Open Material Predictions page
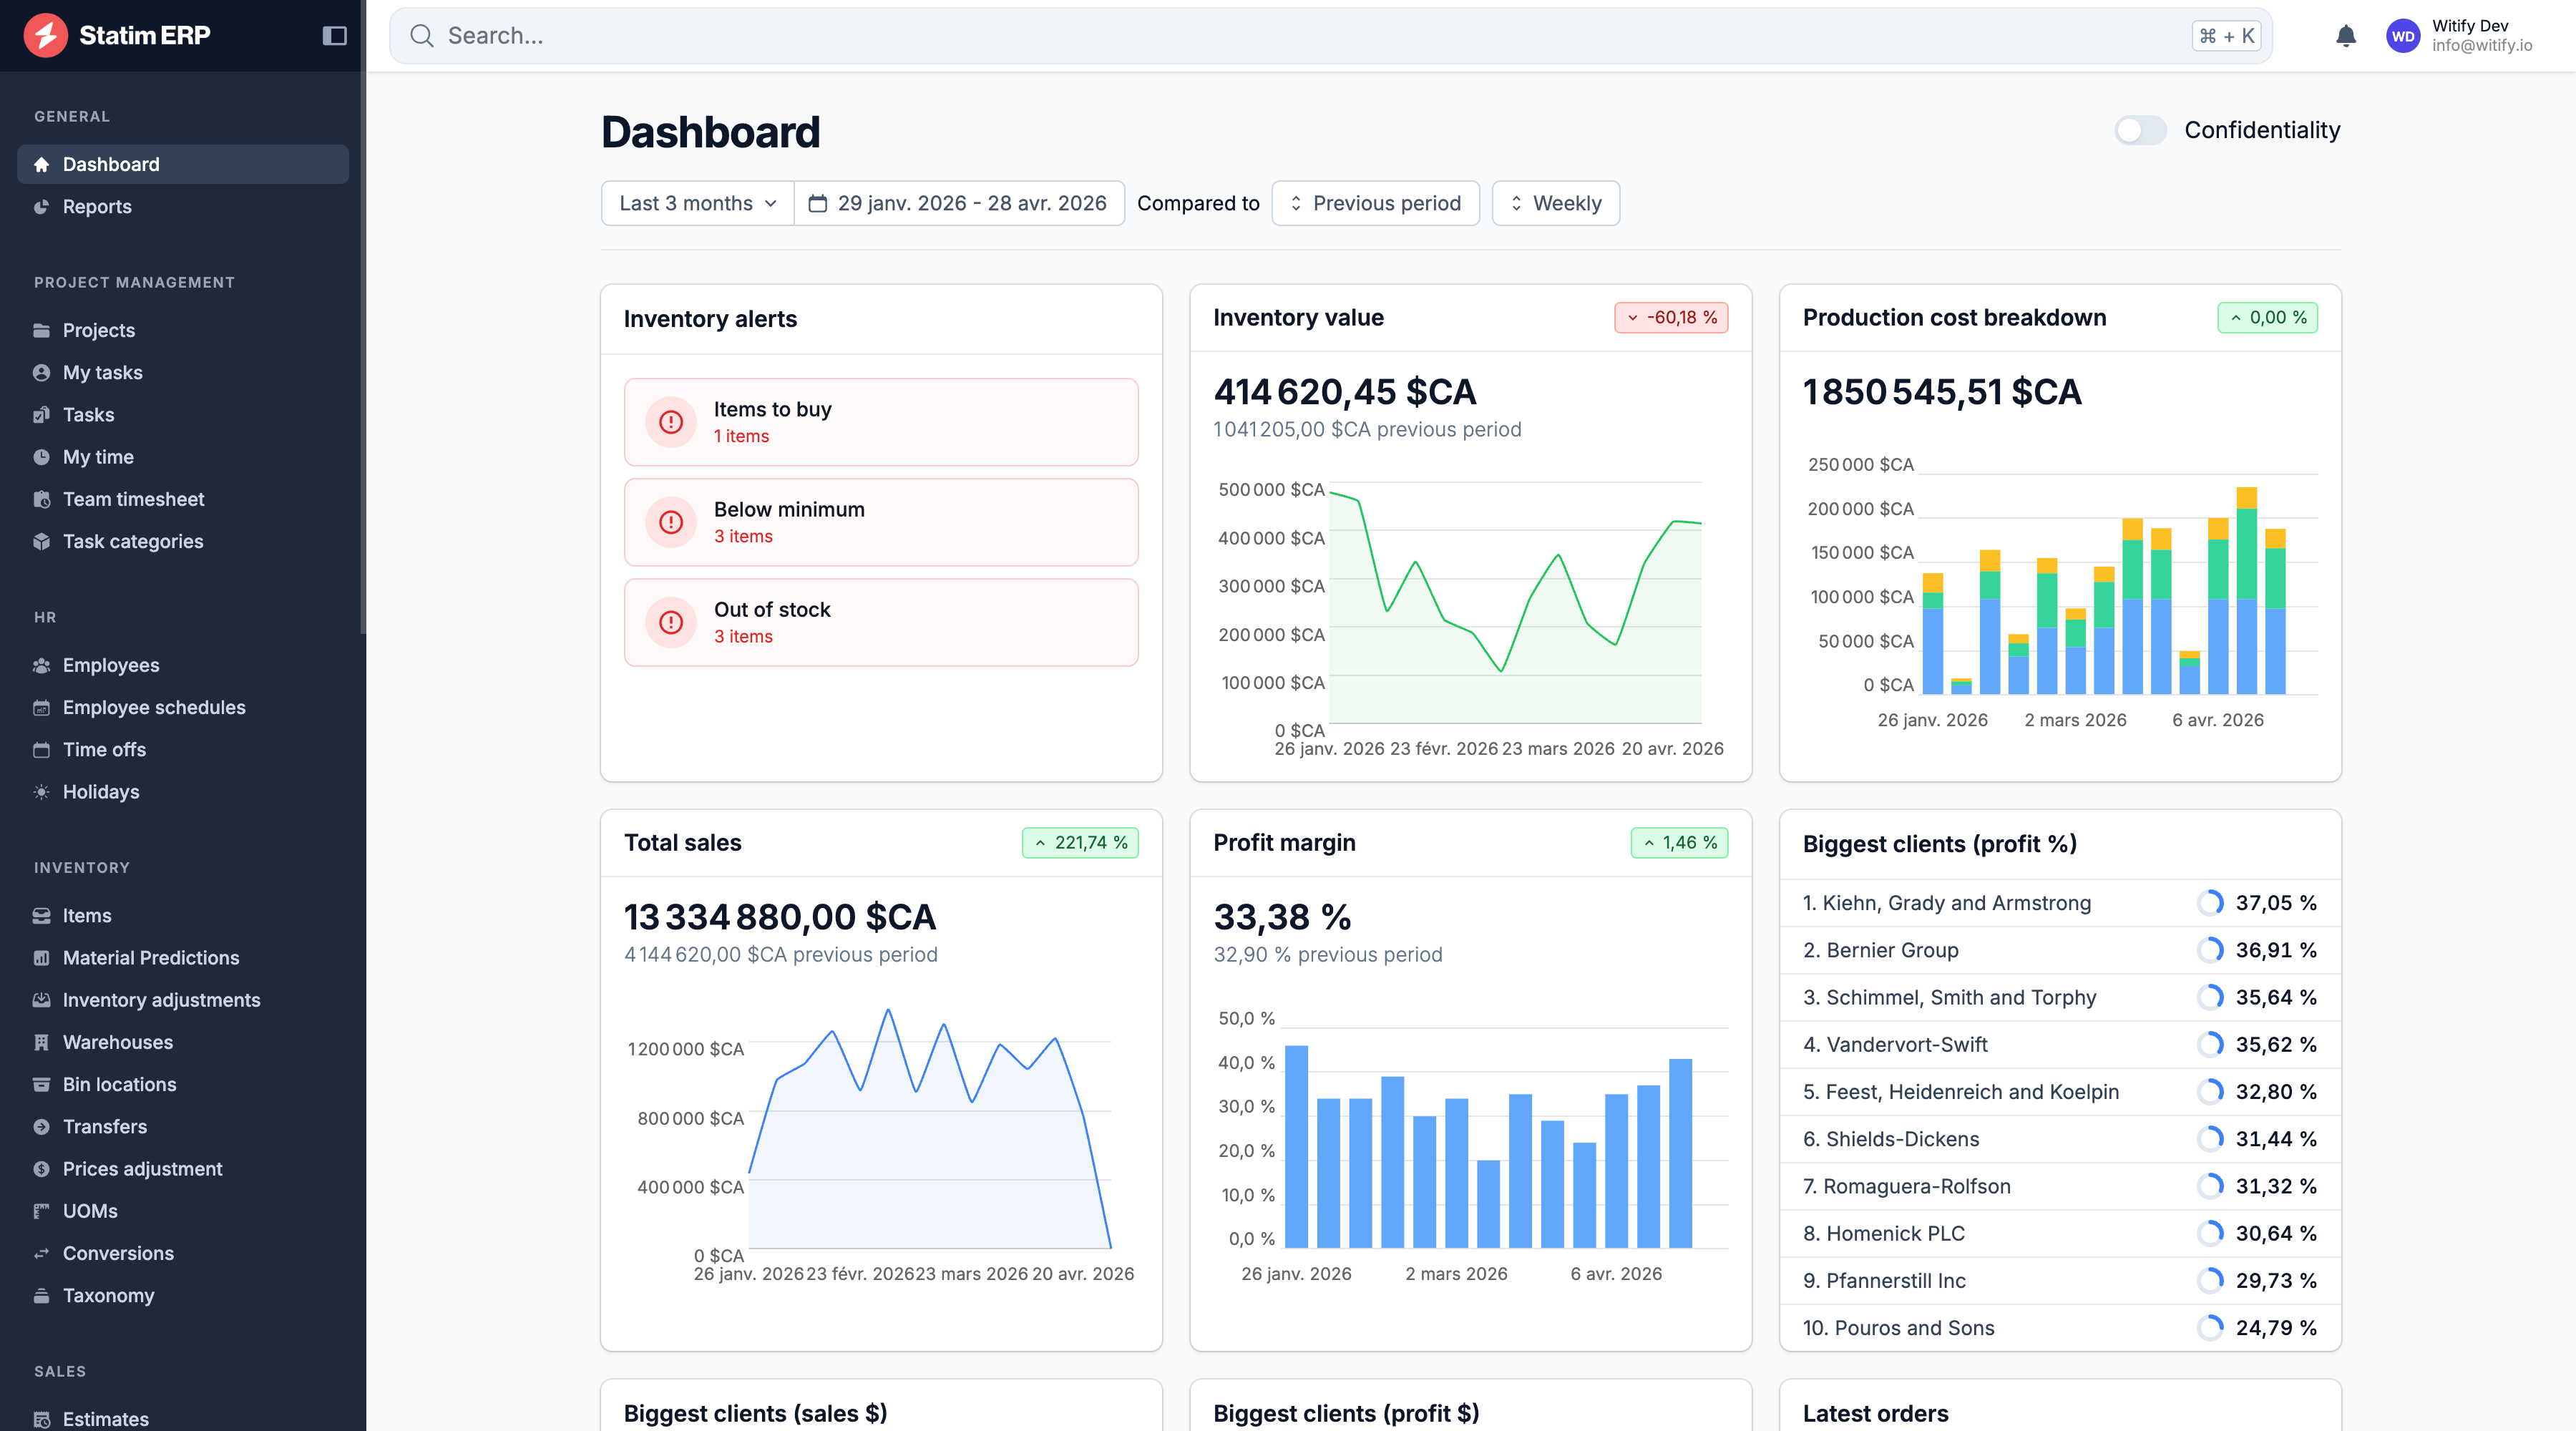The height and width of the screenshot is (1431, 2576). 183,958
